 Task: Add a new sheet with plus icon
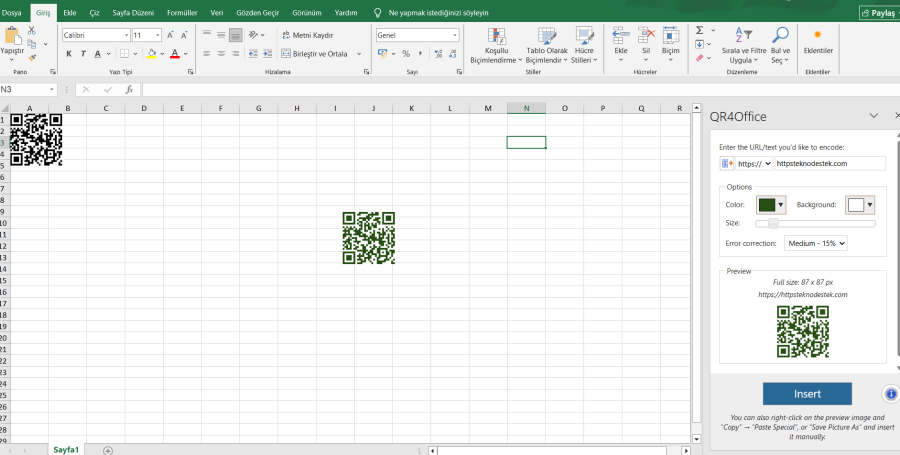tap(107, 450)
